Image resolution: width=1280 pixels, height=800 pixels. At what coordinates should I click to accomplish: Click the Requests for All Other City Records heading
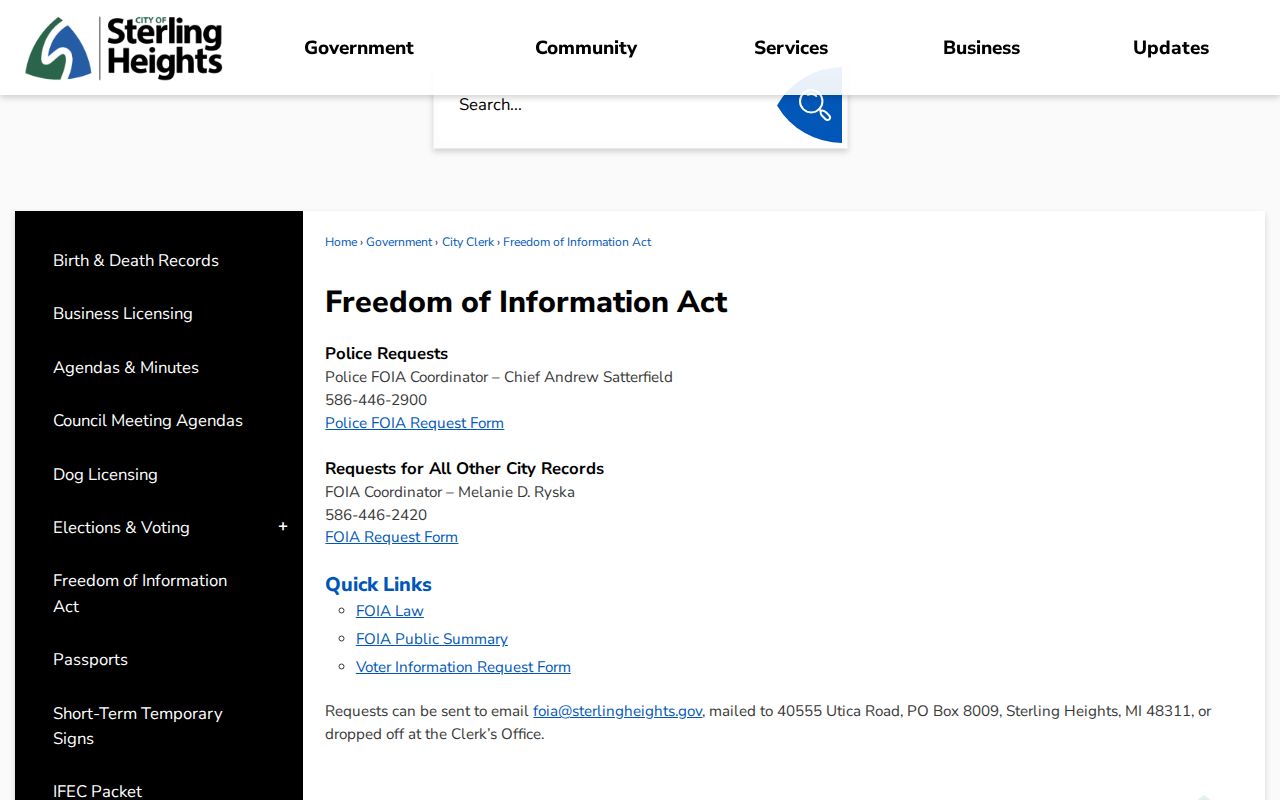(x=464, y=468)
